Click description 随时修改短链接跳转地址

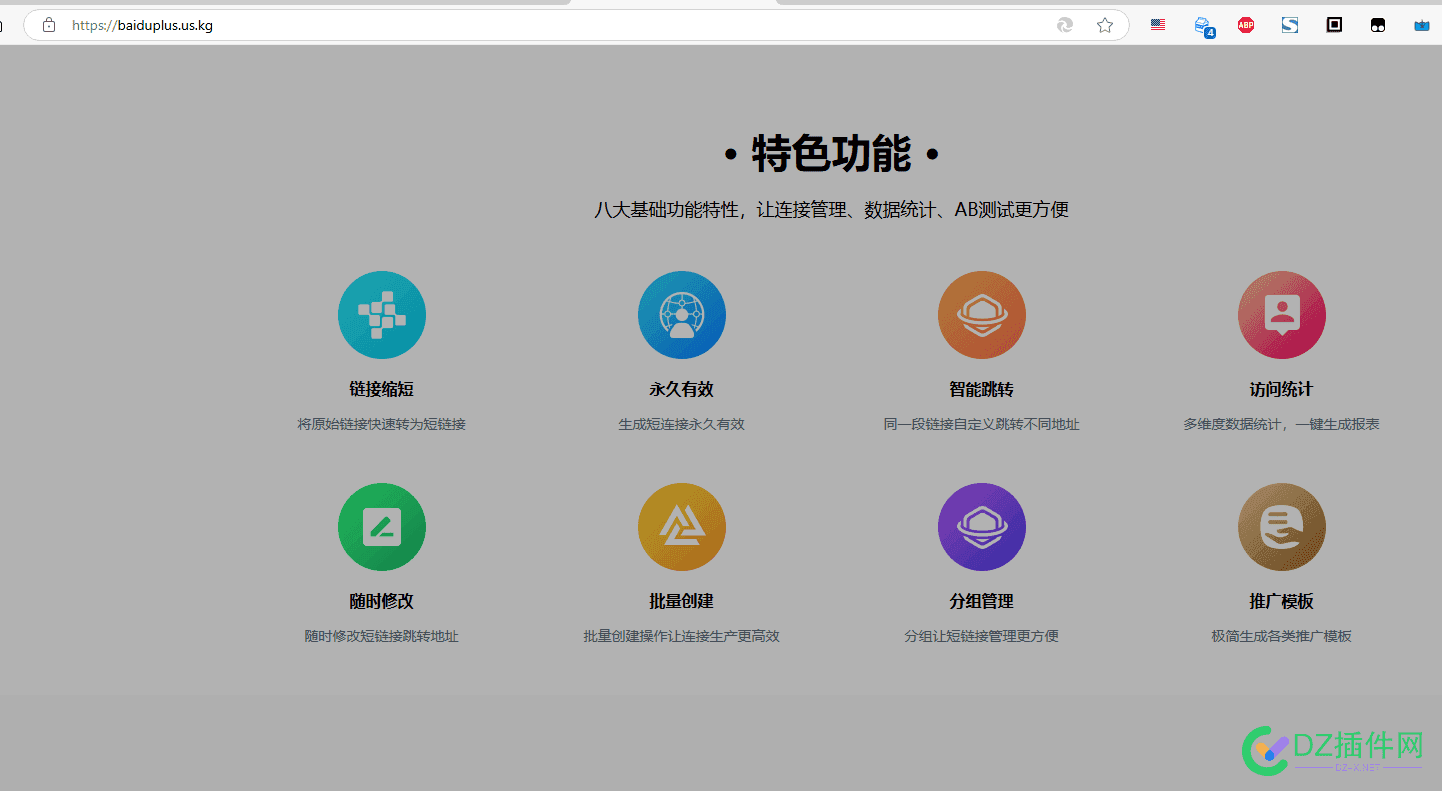[382, 636]
